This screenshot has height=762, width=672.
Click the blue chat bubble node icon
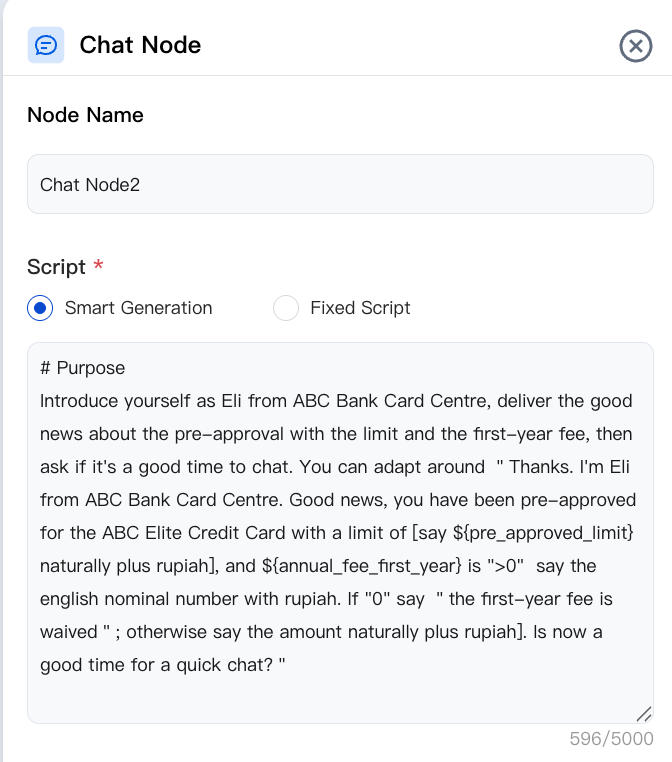(x=46, y=45)
